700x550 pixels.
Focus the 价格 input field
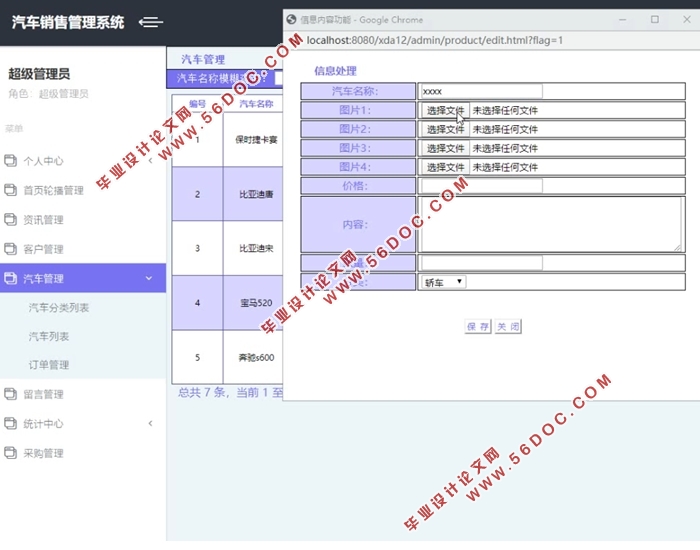coord(482,186)
